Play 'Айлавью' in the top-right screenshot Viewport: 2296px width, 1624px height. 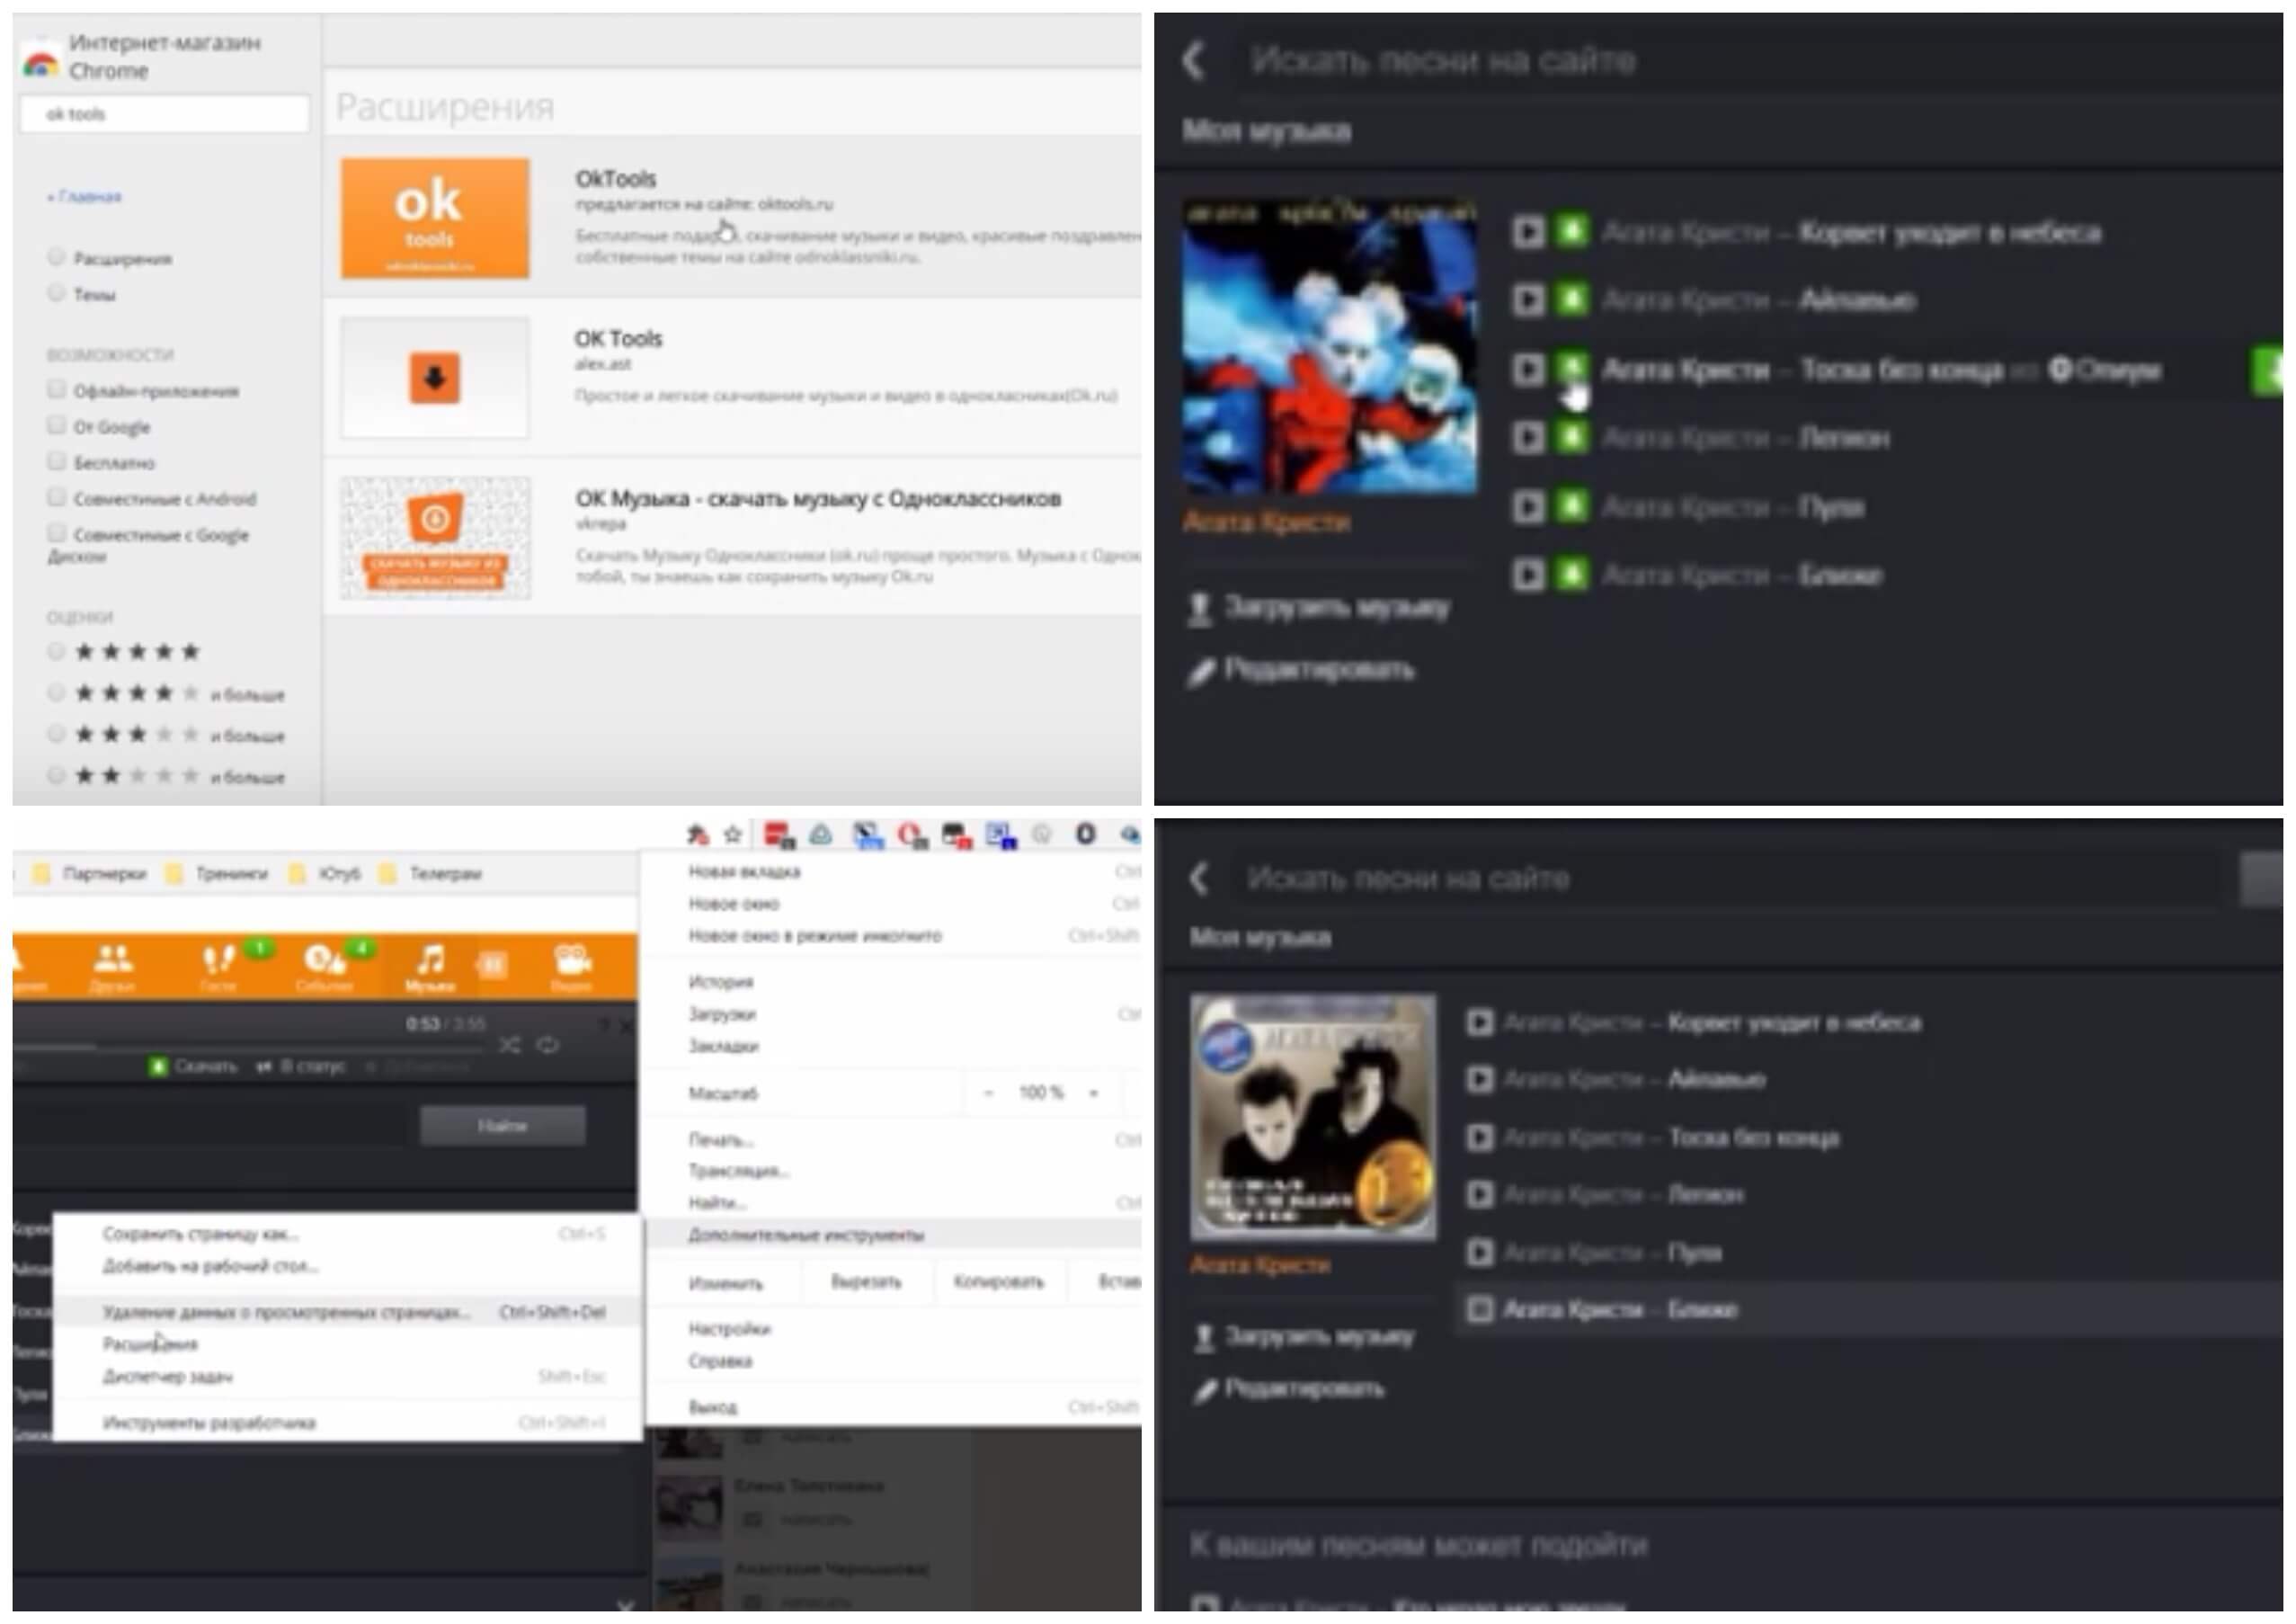click(1527, 300)
